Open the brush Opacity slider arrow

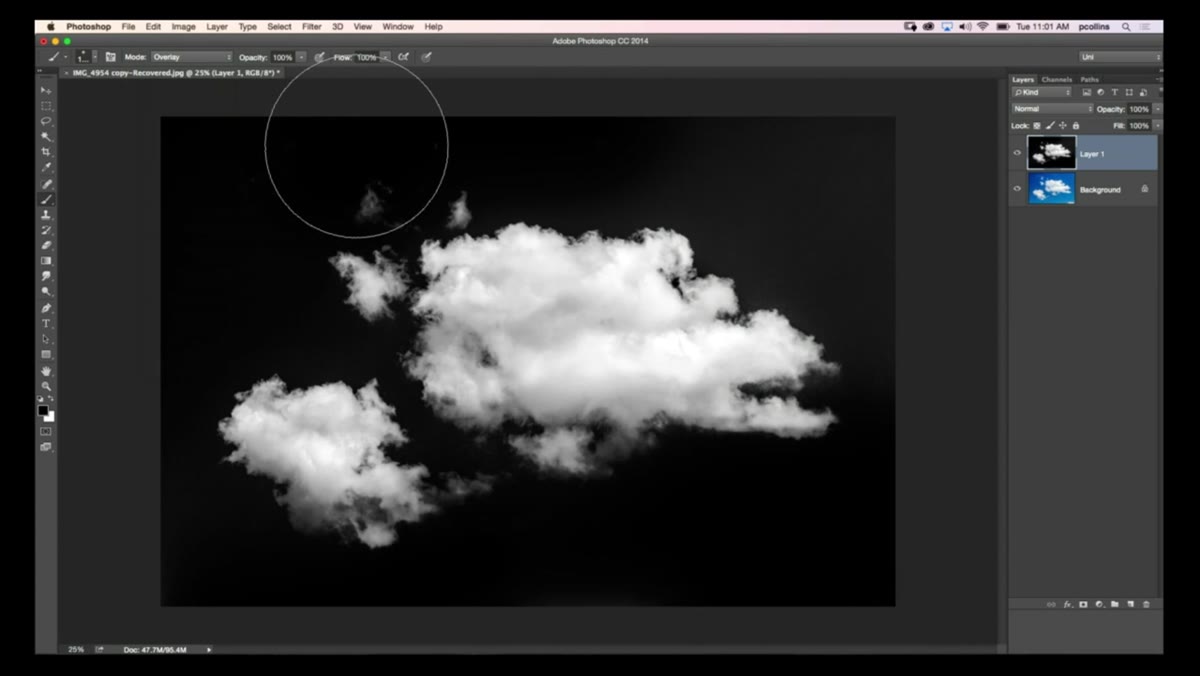click(301, 57)
